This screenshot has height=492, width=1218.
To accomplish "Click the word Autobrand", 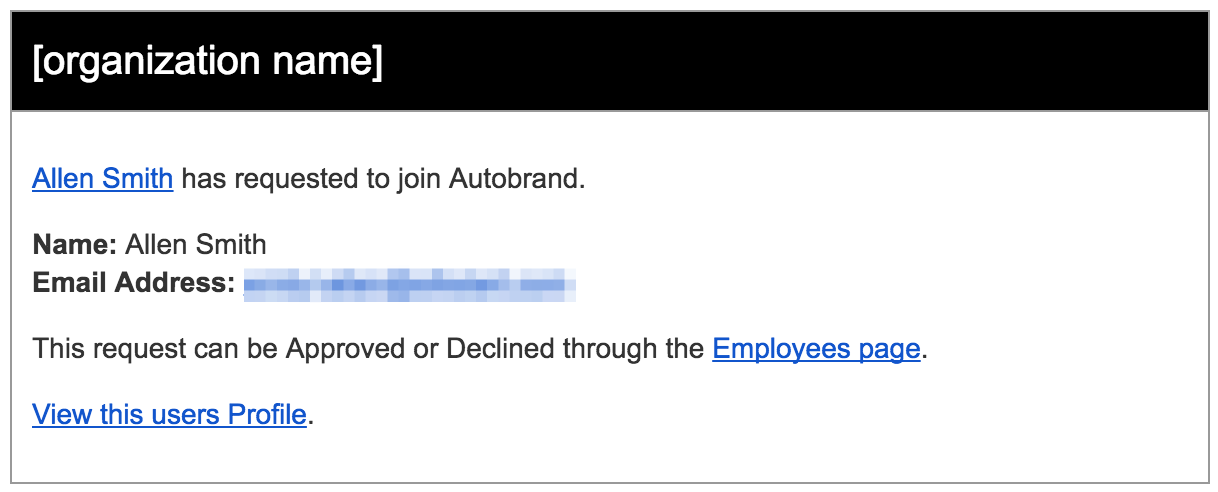I will click(x=516, y=179).
